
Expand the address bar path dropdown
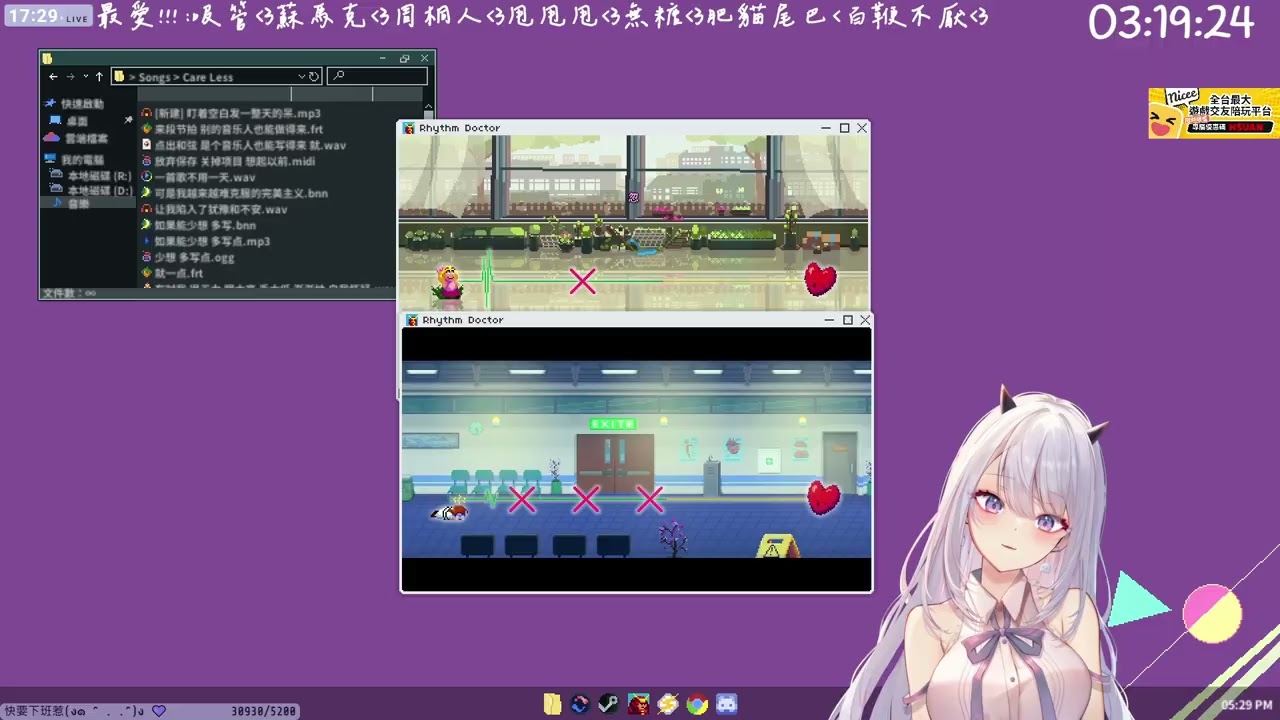coord(301,77)
